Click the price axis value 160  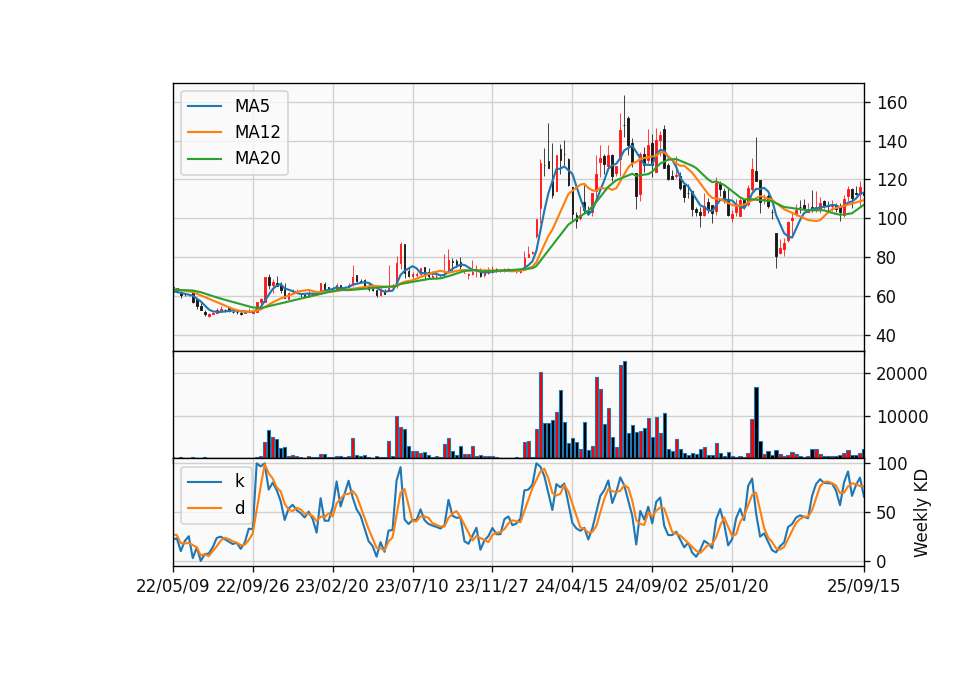point(892,103)
